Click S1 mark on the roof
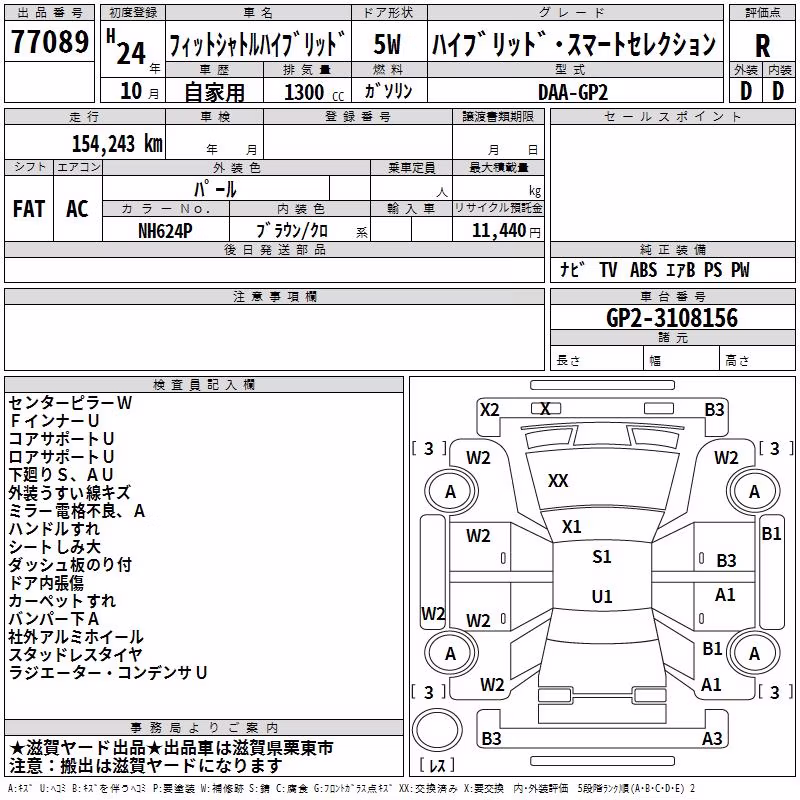 click(x=602, y=557)
